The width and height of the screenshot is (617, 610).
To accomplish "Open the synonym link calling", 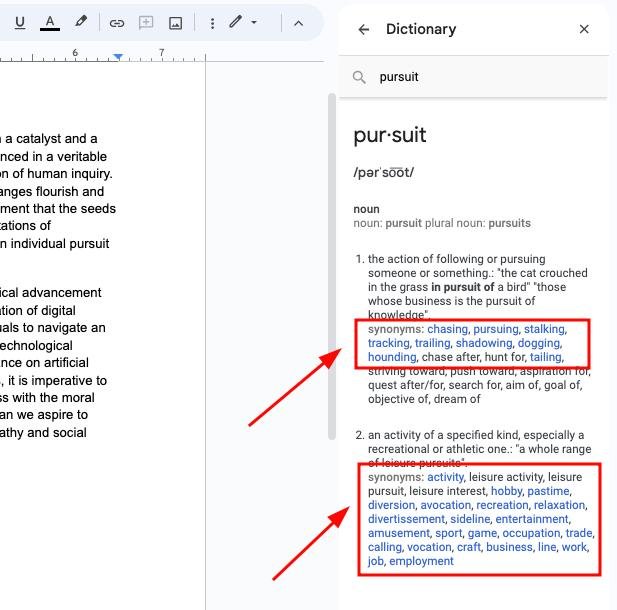I will coord(385,547).
